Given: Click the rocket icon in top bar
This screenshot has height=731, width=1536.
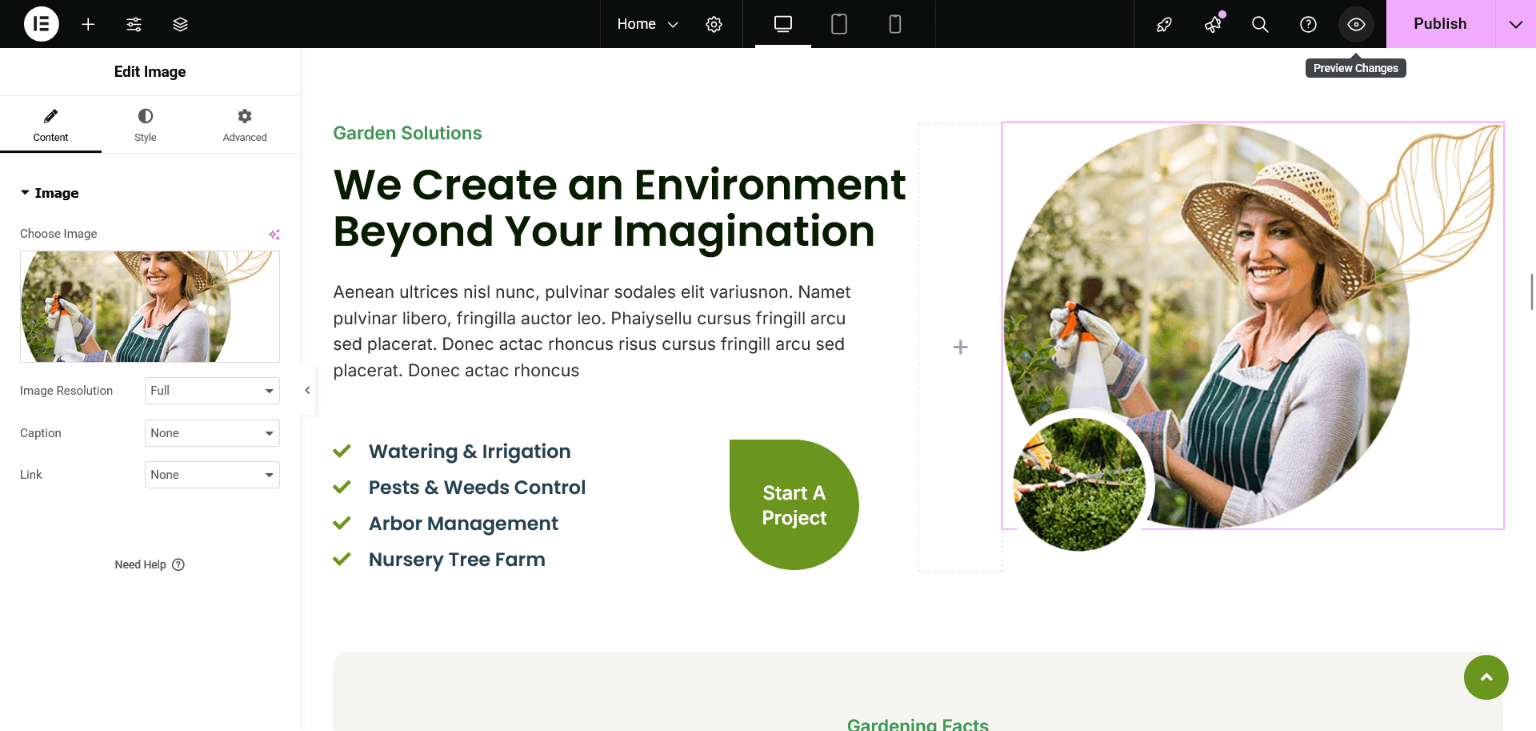Looking at the screenshot, I should 1164,24.
